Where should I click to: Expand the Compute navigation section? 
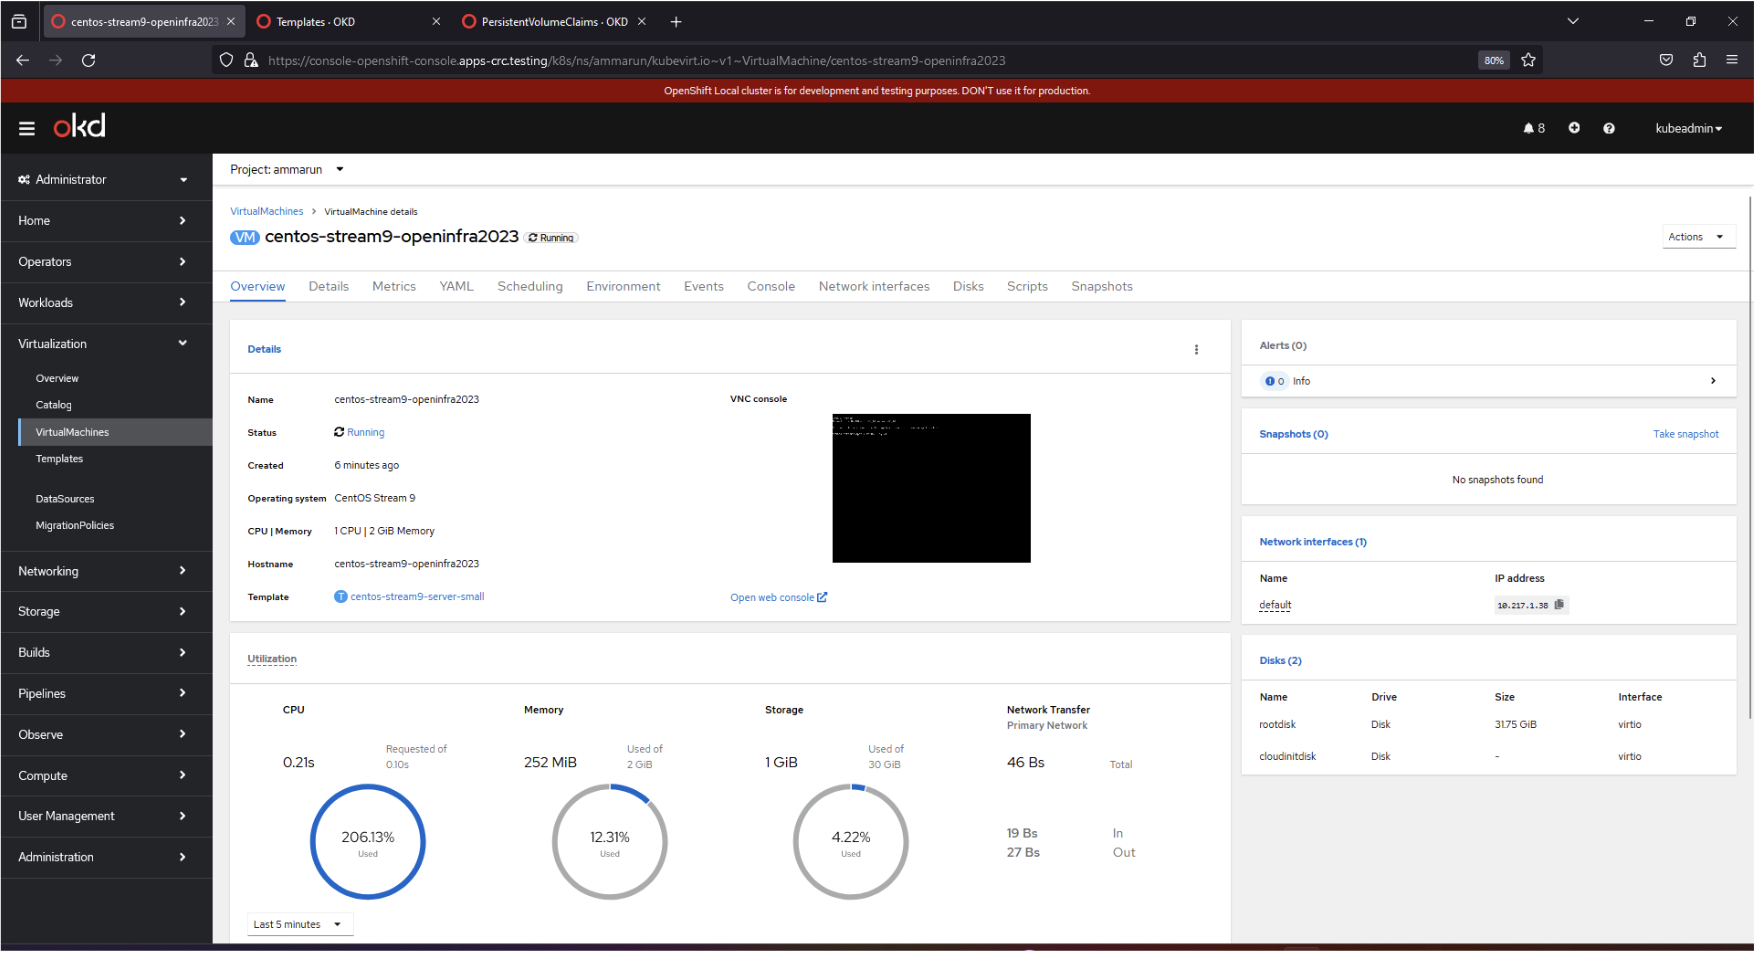(106, 776)
